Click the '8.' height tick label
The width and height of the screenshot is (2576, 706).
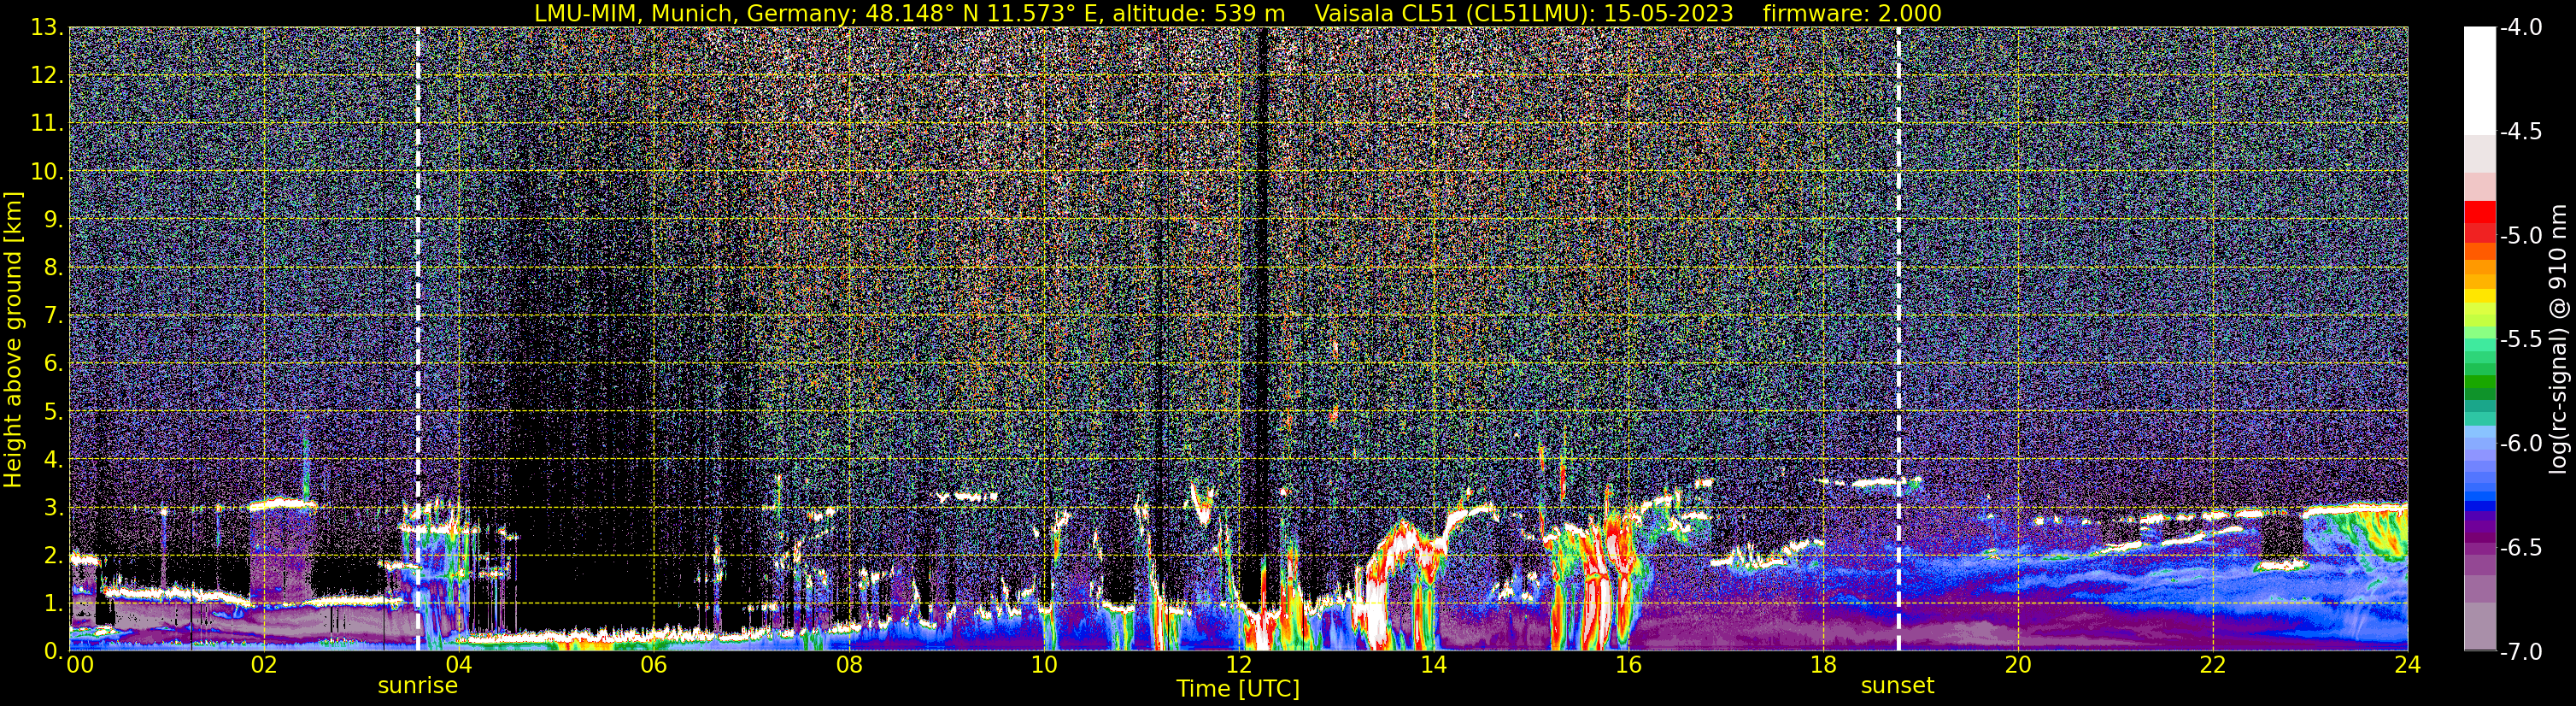[x=53, y=268]
